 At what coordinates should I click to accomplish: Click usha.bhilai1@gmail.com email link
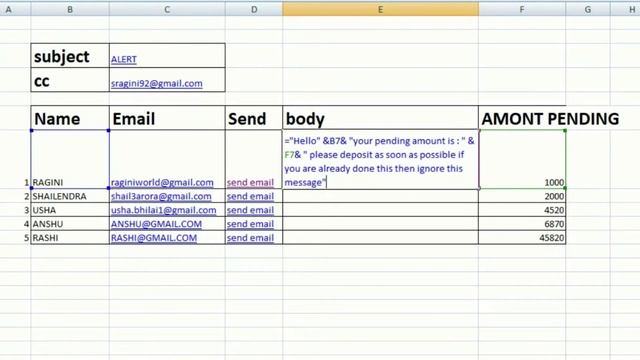(x=164, y=210)
